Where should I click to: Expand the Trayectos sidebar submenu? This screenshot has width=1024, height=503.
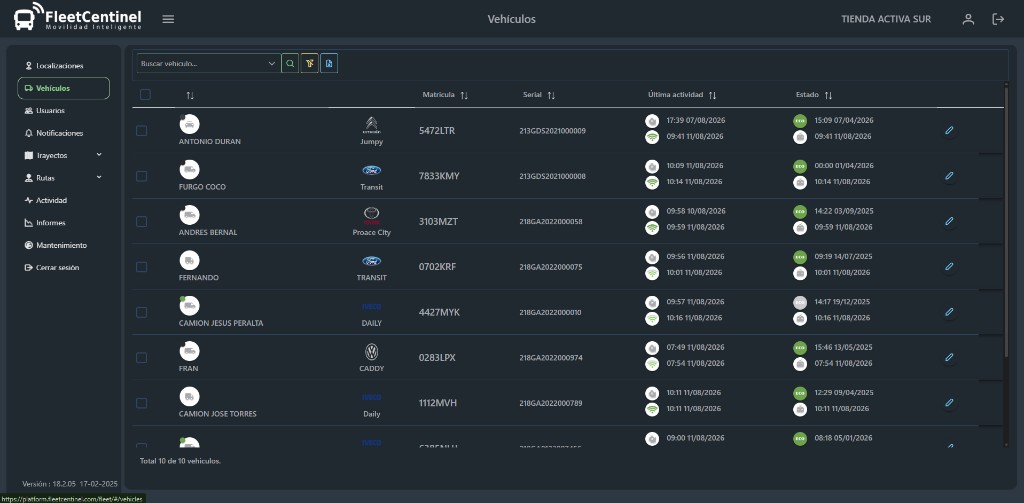click(99, 155)
